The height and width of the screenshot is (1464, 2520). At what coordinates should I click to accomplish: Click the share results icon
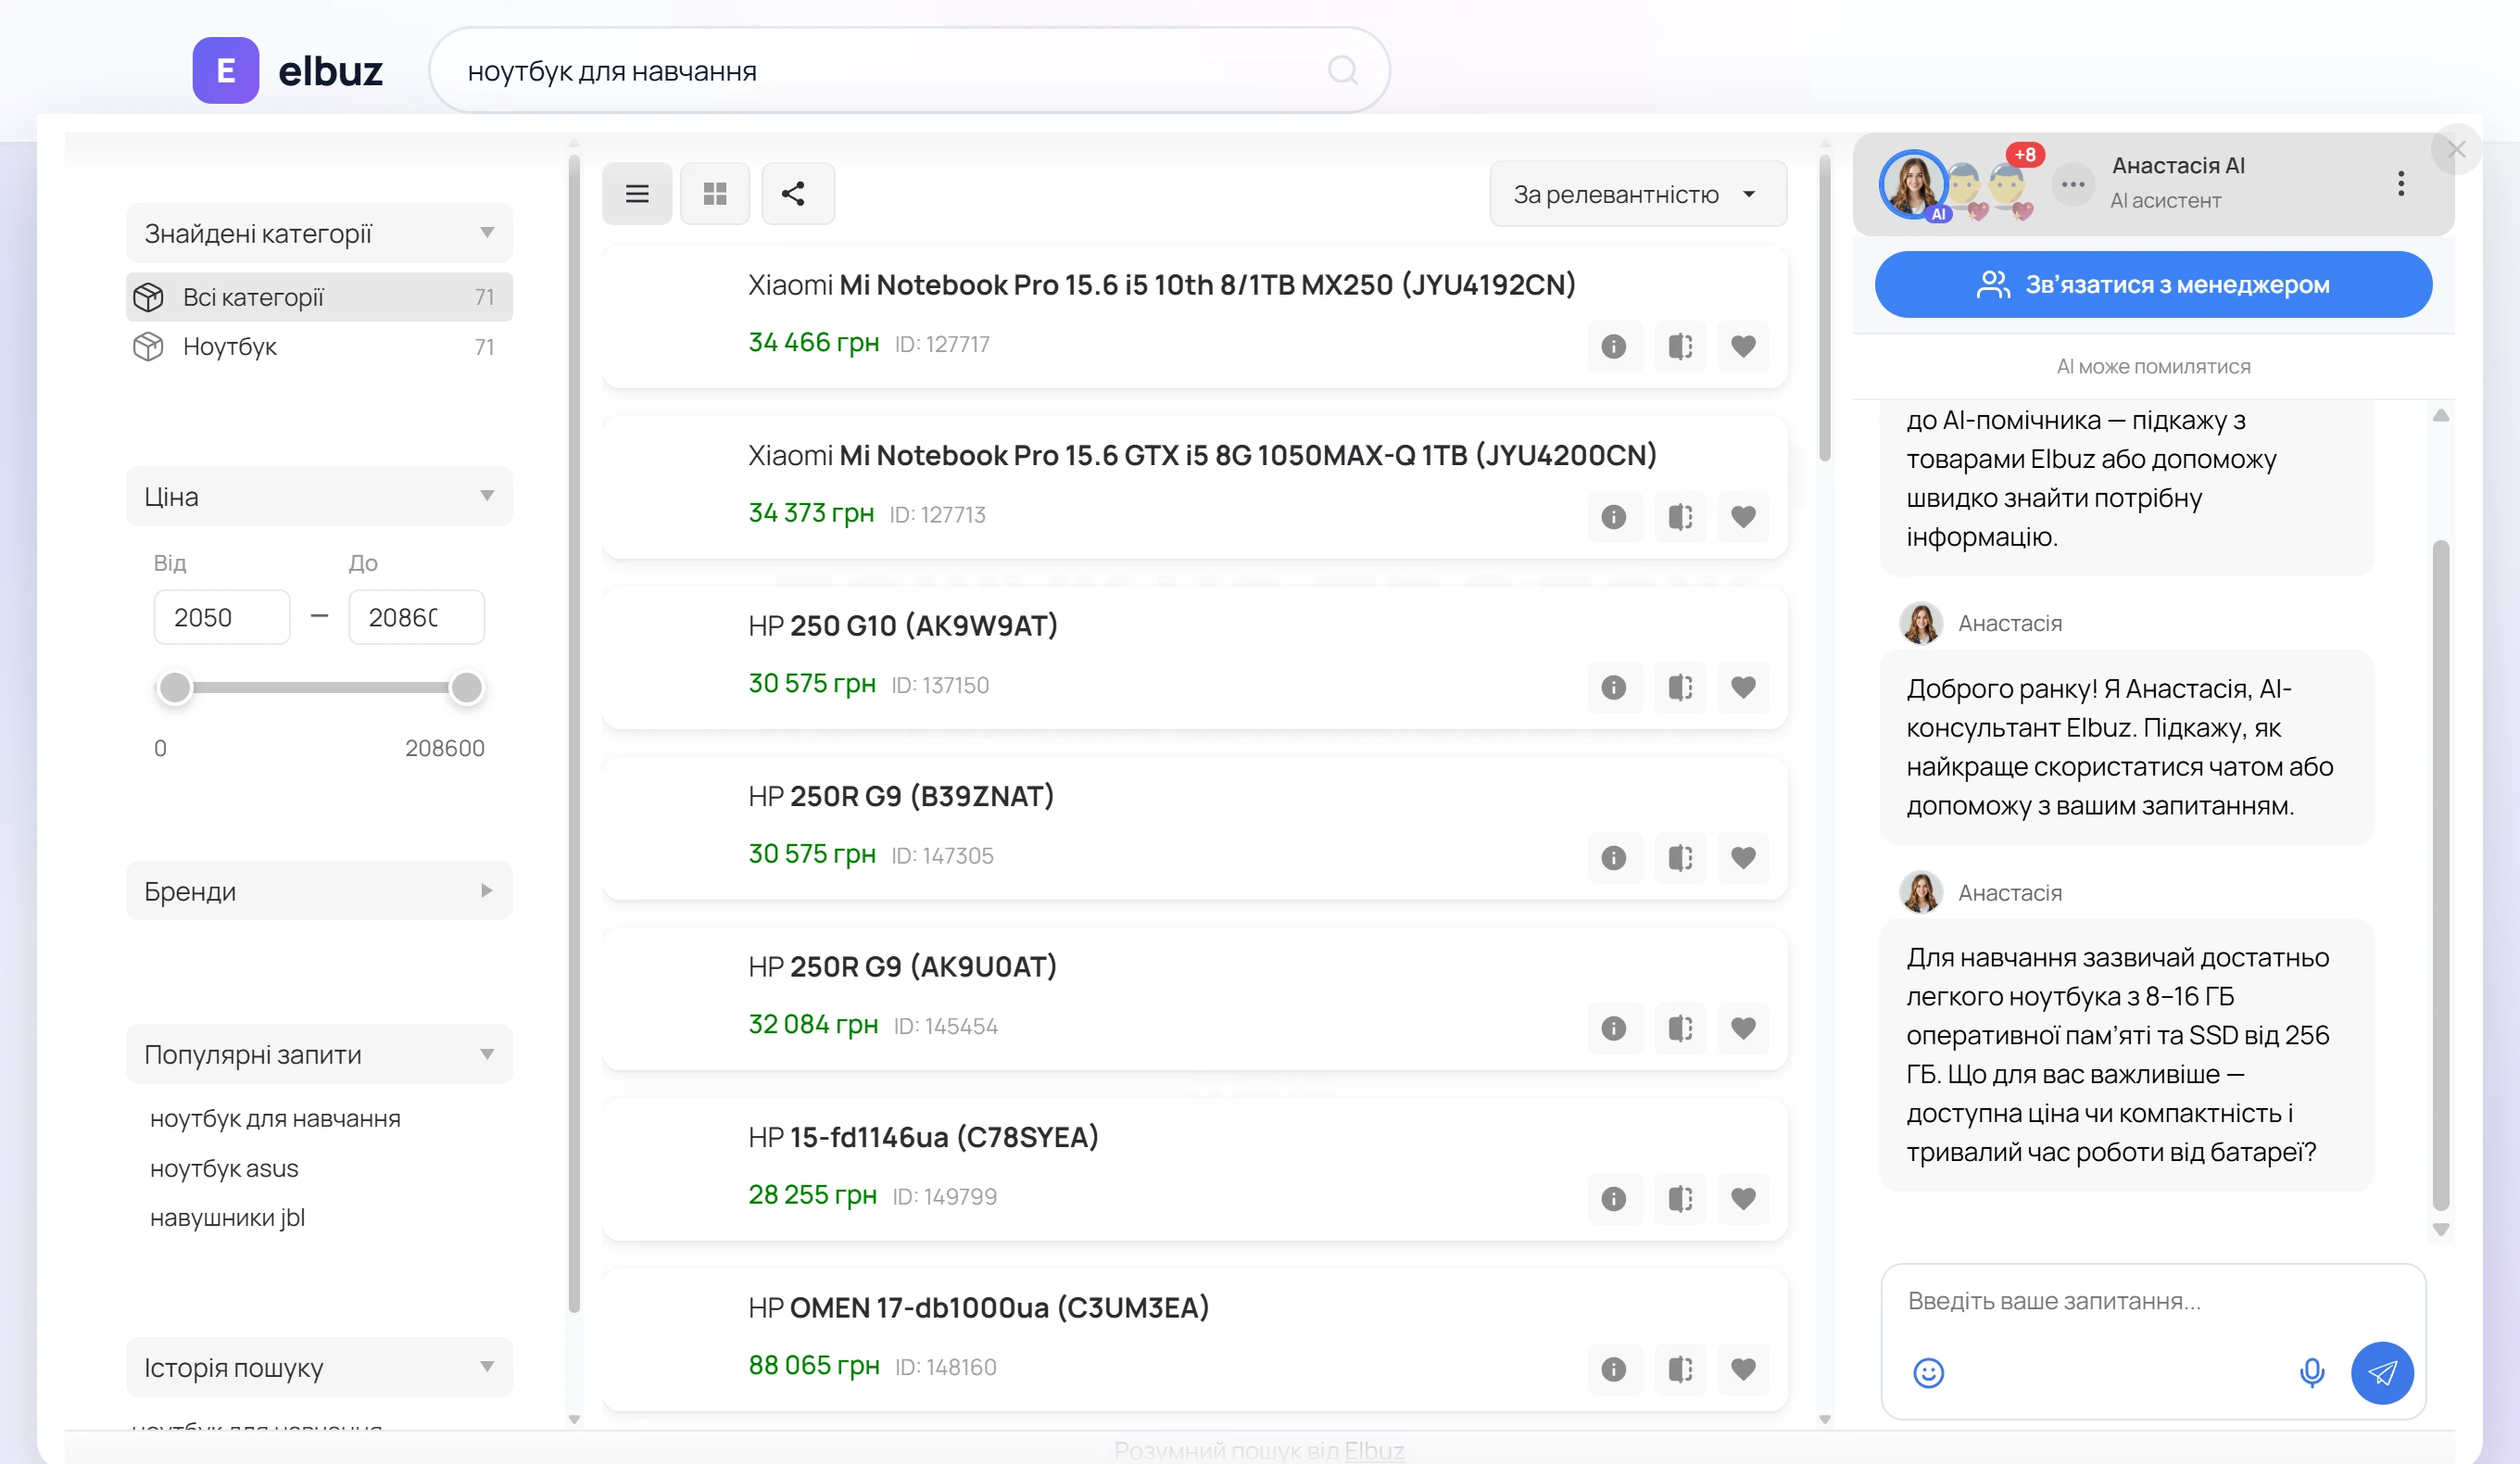[794, 194]
